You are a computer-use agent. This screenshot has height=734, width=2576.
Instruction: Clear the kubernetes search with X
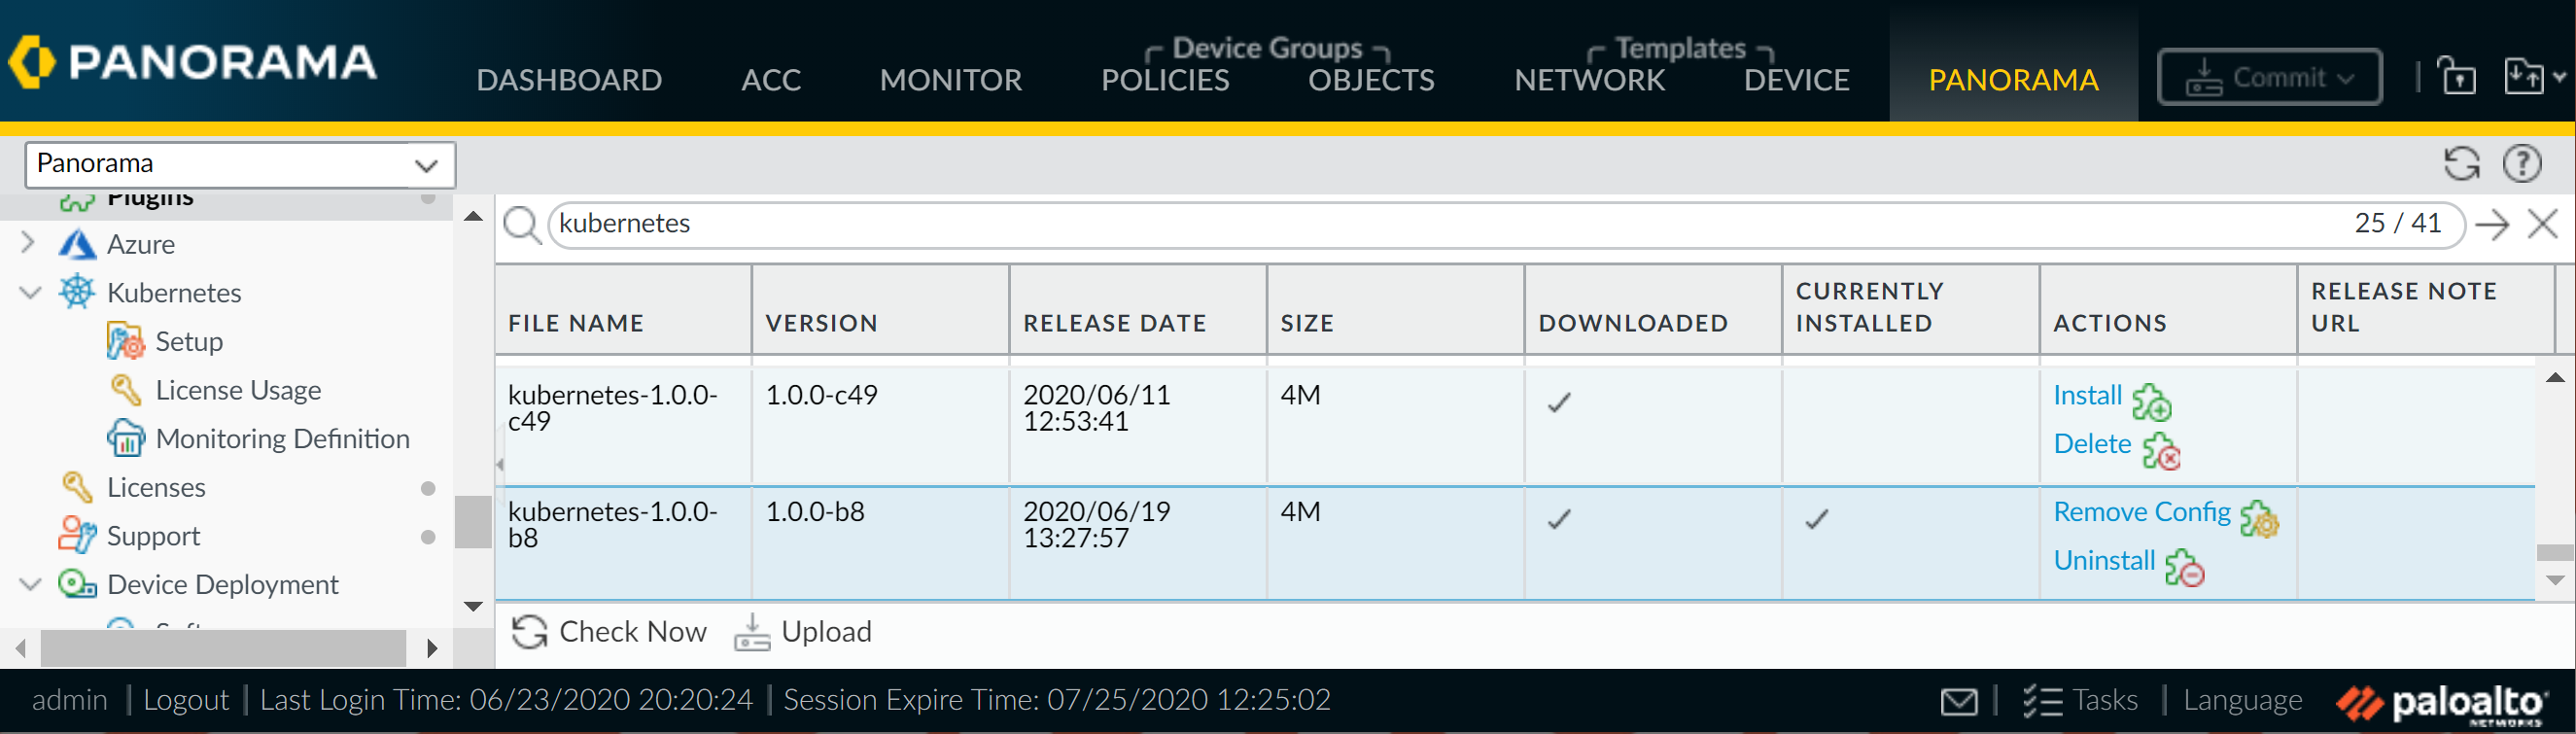tap(2542, 224)
